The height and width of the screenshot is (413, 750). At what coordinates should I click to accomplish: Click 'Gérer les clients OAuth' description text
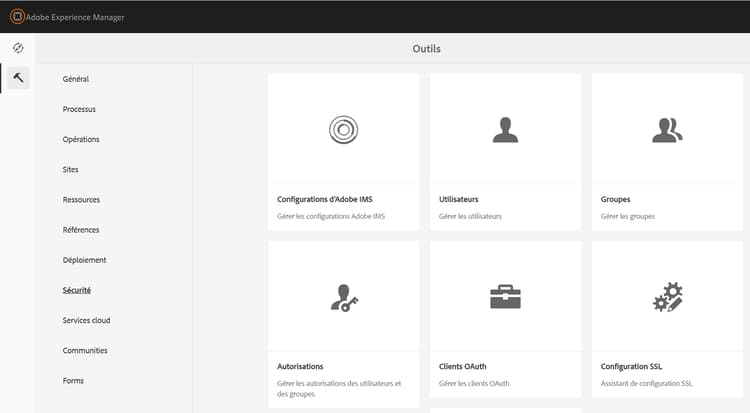(x=474, y=383)
